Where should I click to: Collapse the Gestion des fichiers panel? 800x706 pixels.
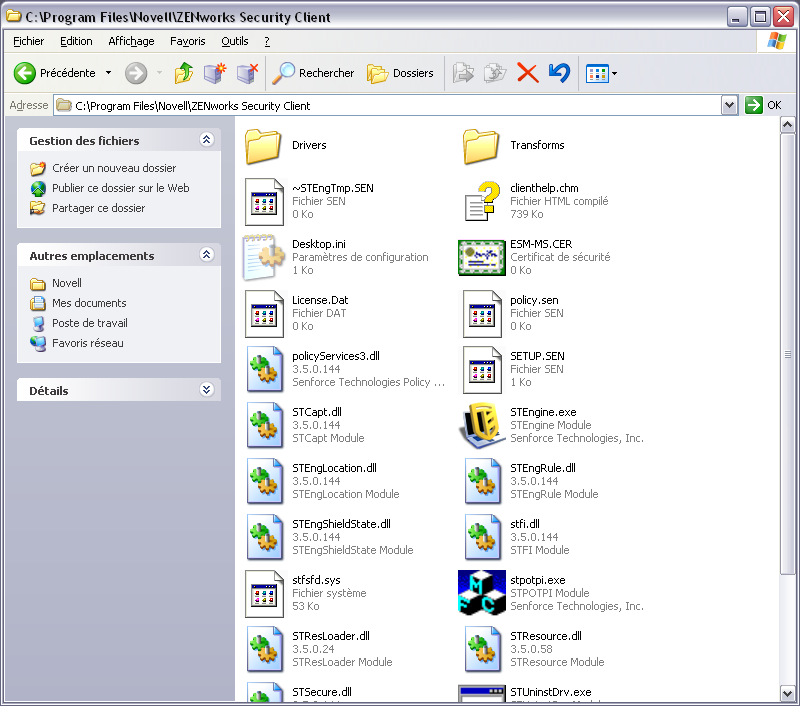(206, 141)
